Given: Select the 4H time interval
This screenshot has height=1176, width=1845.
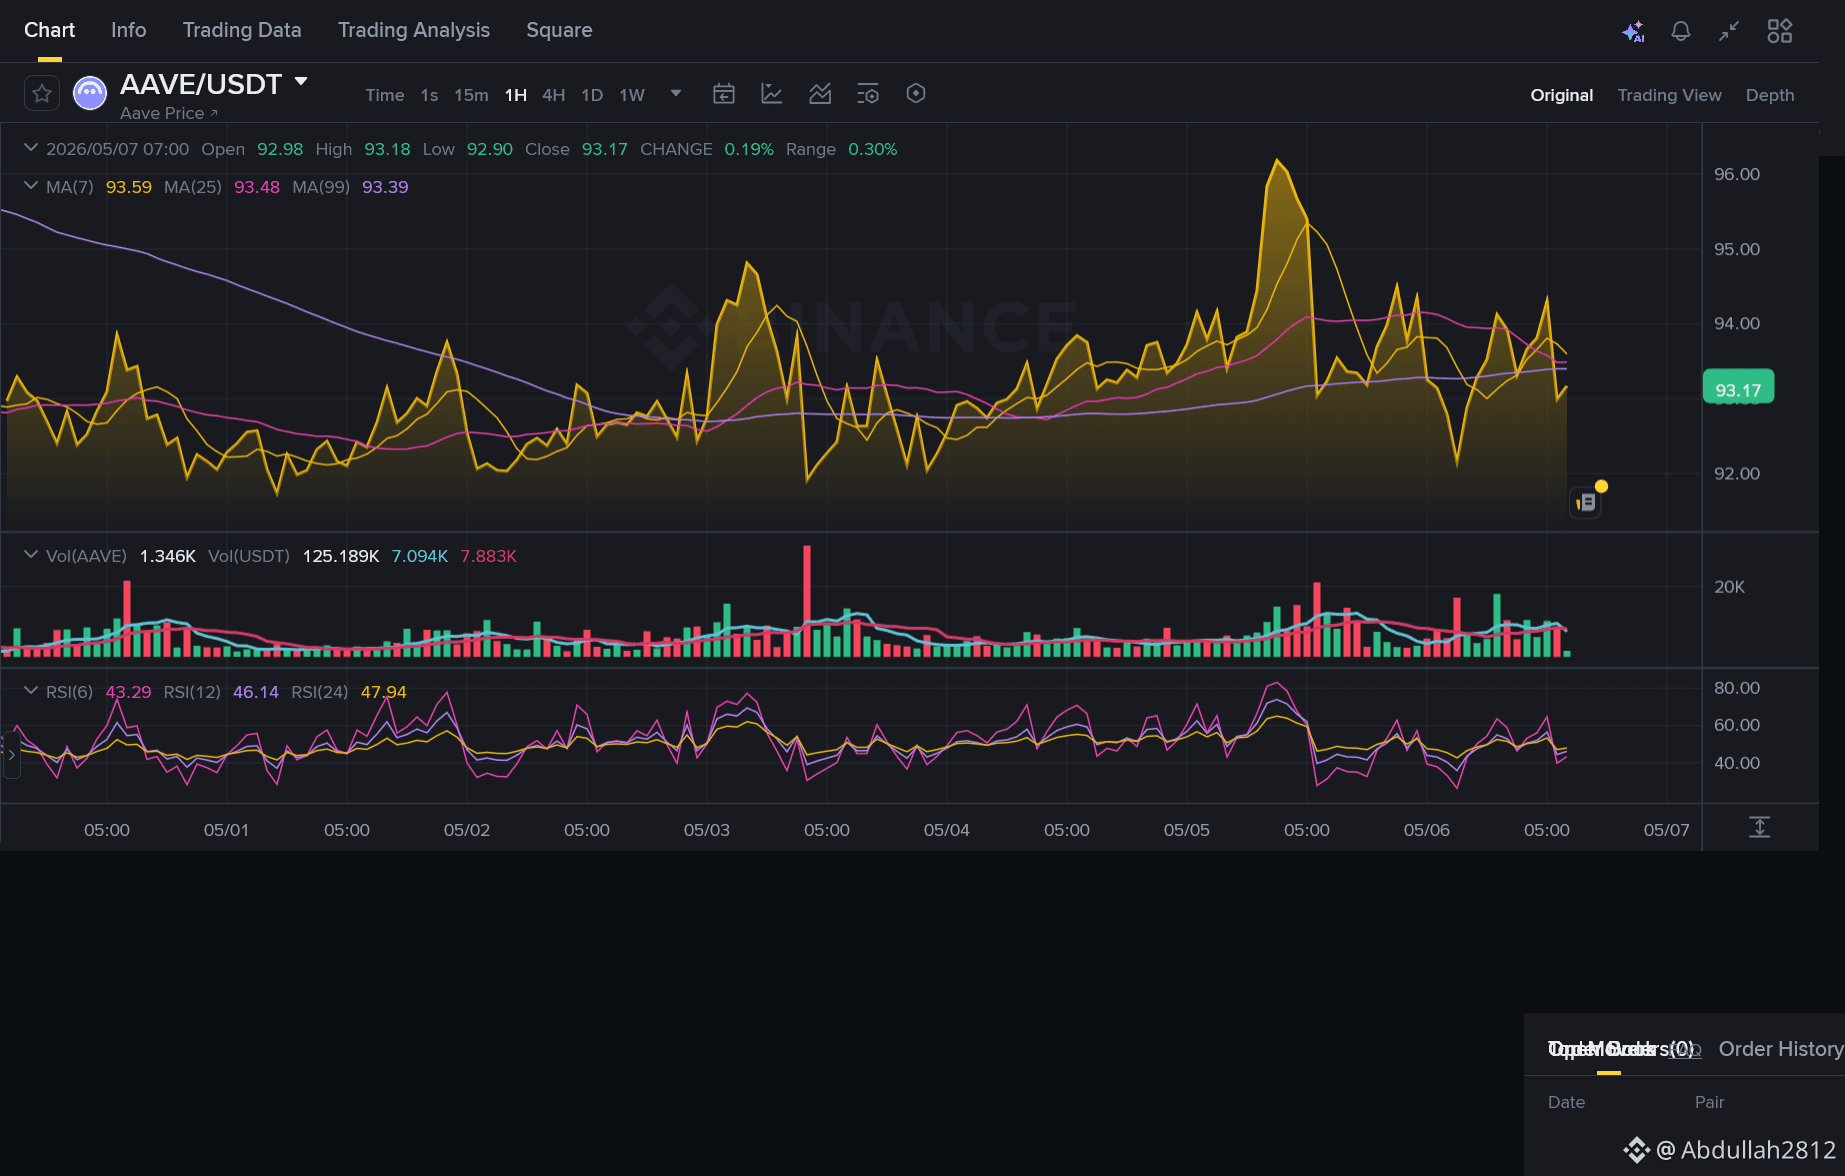Looking at the screenshot, I should pos(554,95).
